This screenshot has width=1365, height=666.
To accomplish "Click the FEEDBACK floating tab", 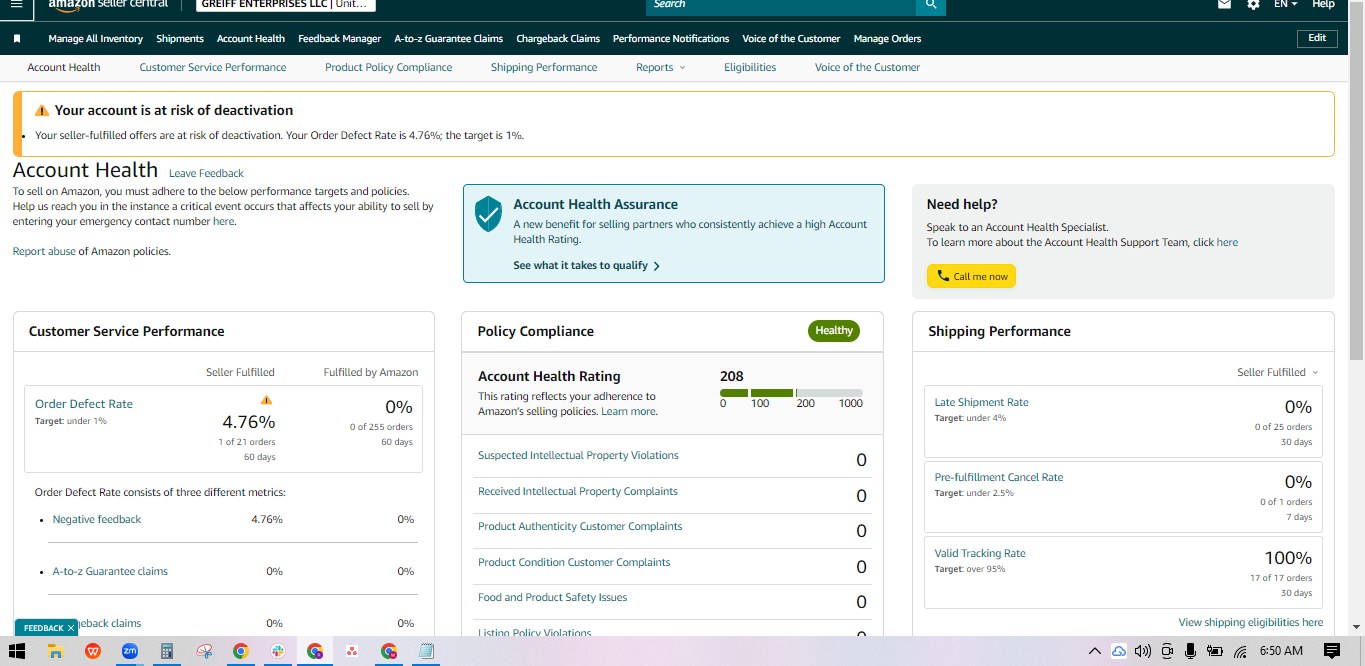I will pyautogui.click(x=47, y=628).
